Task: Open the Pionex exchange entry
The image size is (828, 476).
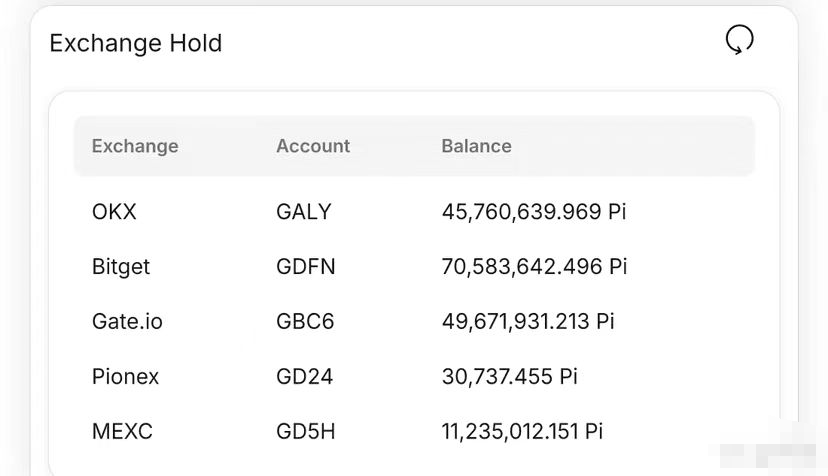Action: pyautogui.click(x=125, y=377)
